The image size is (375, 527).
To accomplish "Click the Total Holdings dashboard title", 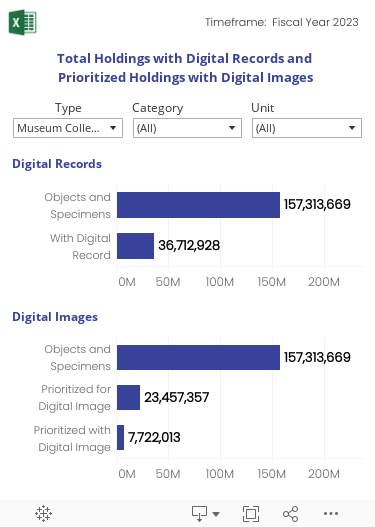I will (185, 68).
